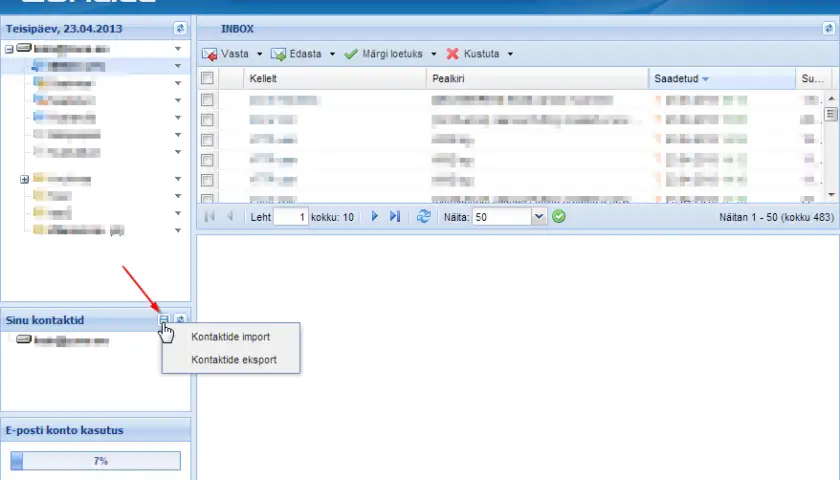Click the Vasta reply envelope icon
This screenshot has width=840, height=480.
pos(209,54)
